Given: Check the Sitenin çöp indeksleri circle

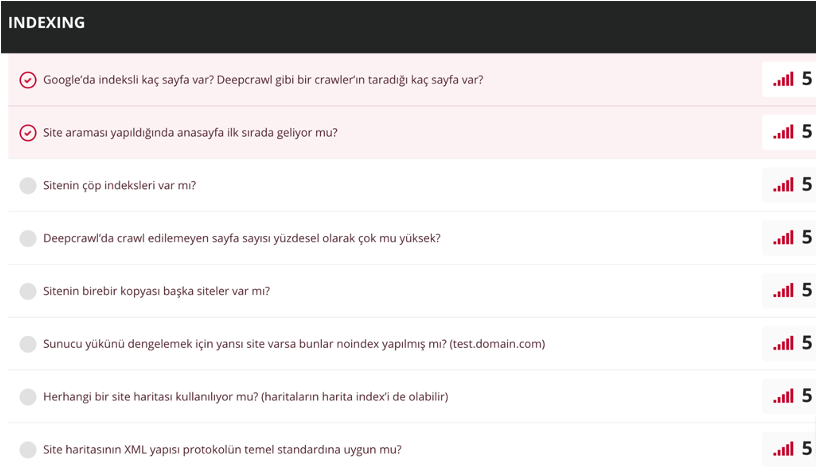Looking at the screenshot, I should (x=28, y=185).
